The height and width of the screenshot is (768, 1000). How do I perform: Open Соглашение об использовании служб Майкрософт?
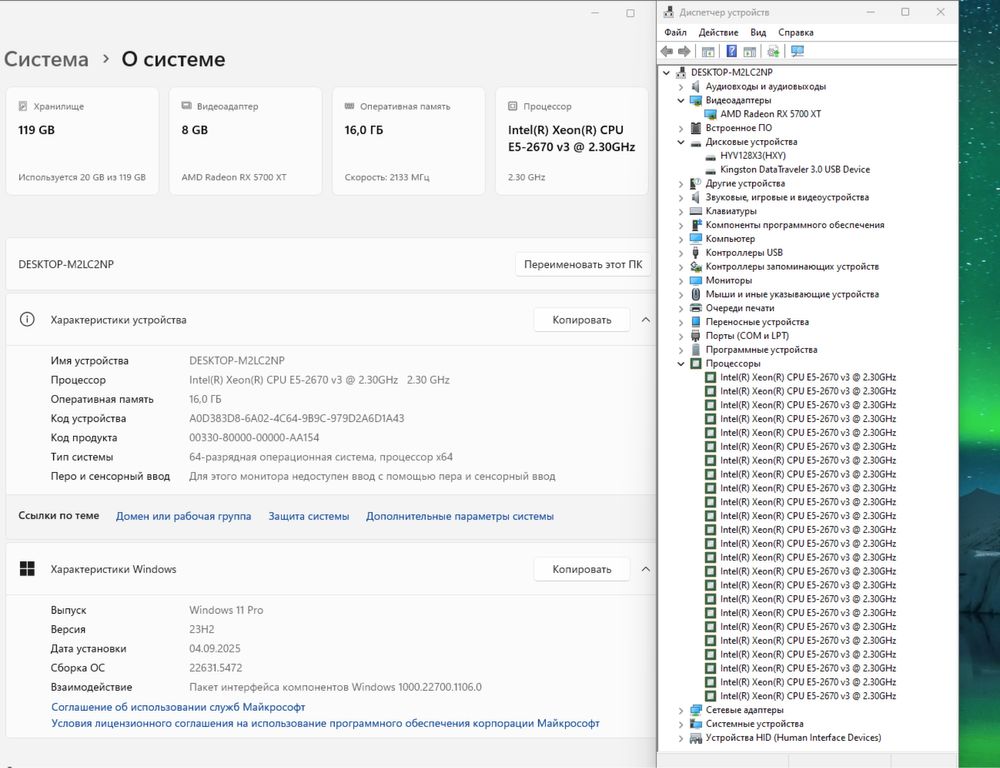[179, 707]
